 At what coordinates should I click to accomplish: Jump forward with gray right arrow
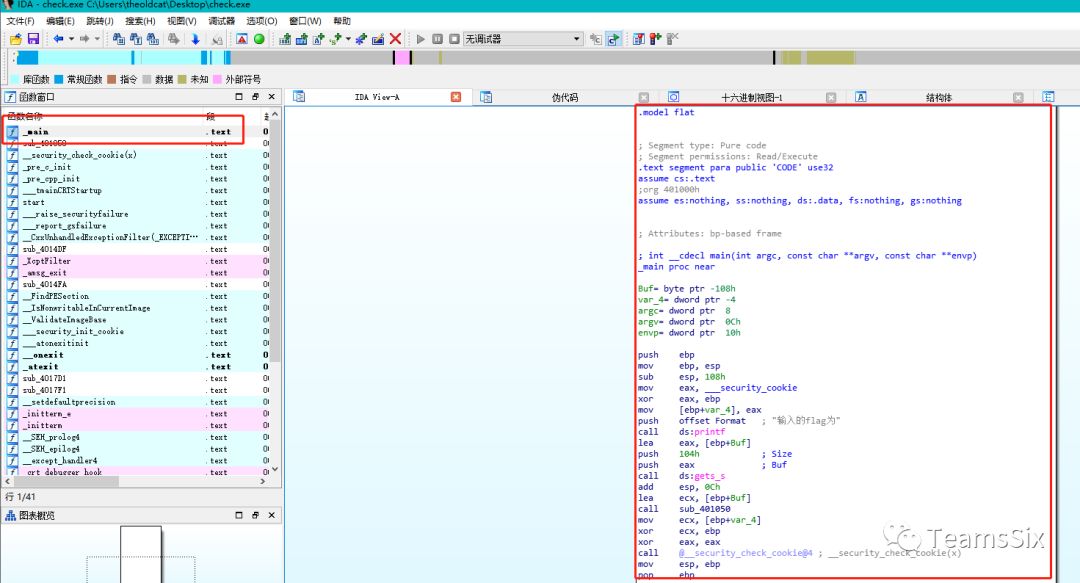tap(85, 39)
